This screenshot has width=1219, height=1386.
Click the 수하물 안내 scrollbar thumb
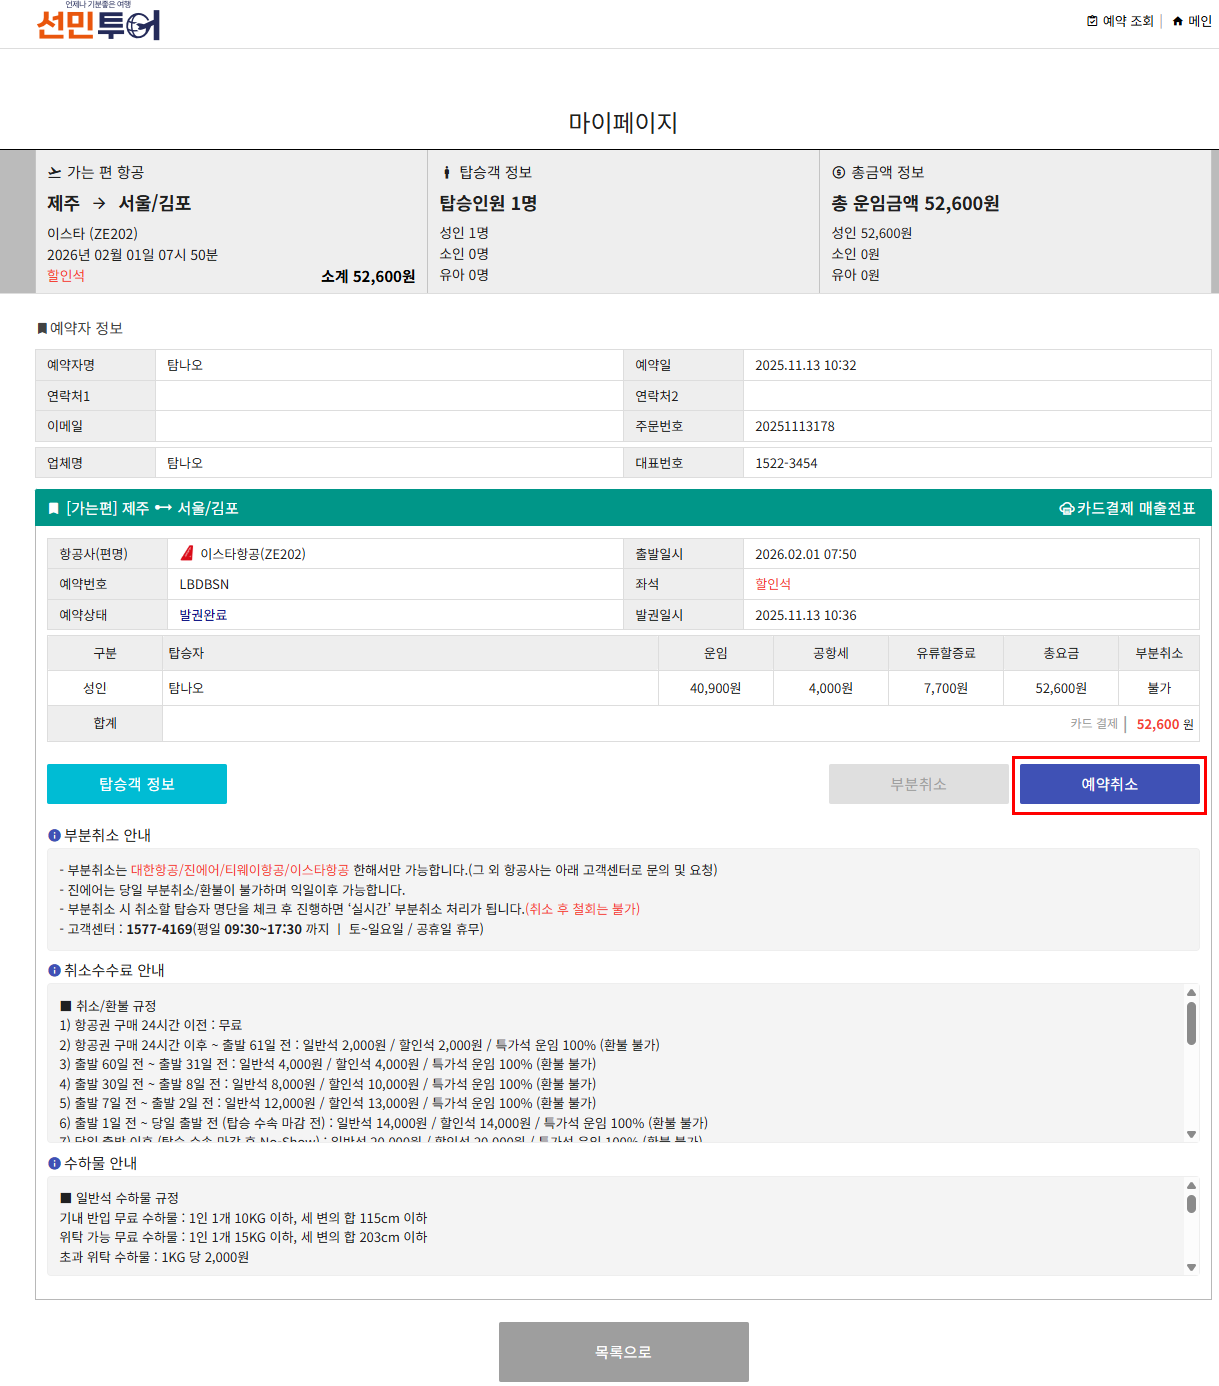1191,1203
